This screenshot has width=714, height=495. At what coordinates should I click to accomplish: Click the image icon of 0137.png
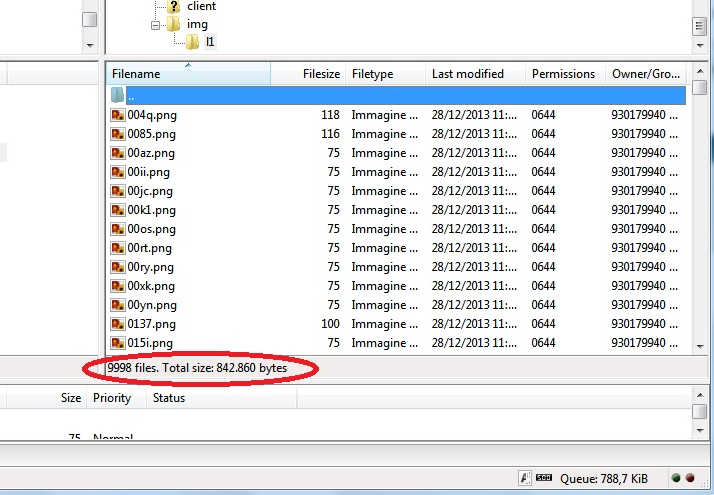pos(118,324)
